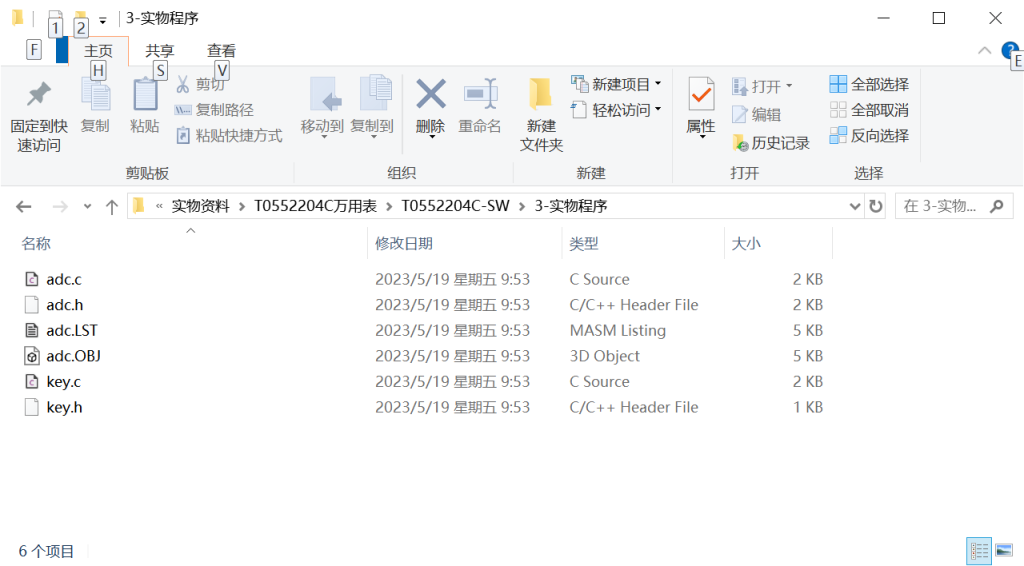Click the Edit button in ribbon
The width and height of the screenshot is (1024, 566).
(x=757, y=114)
